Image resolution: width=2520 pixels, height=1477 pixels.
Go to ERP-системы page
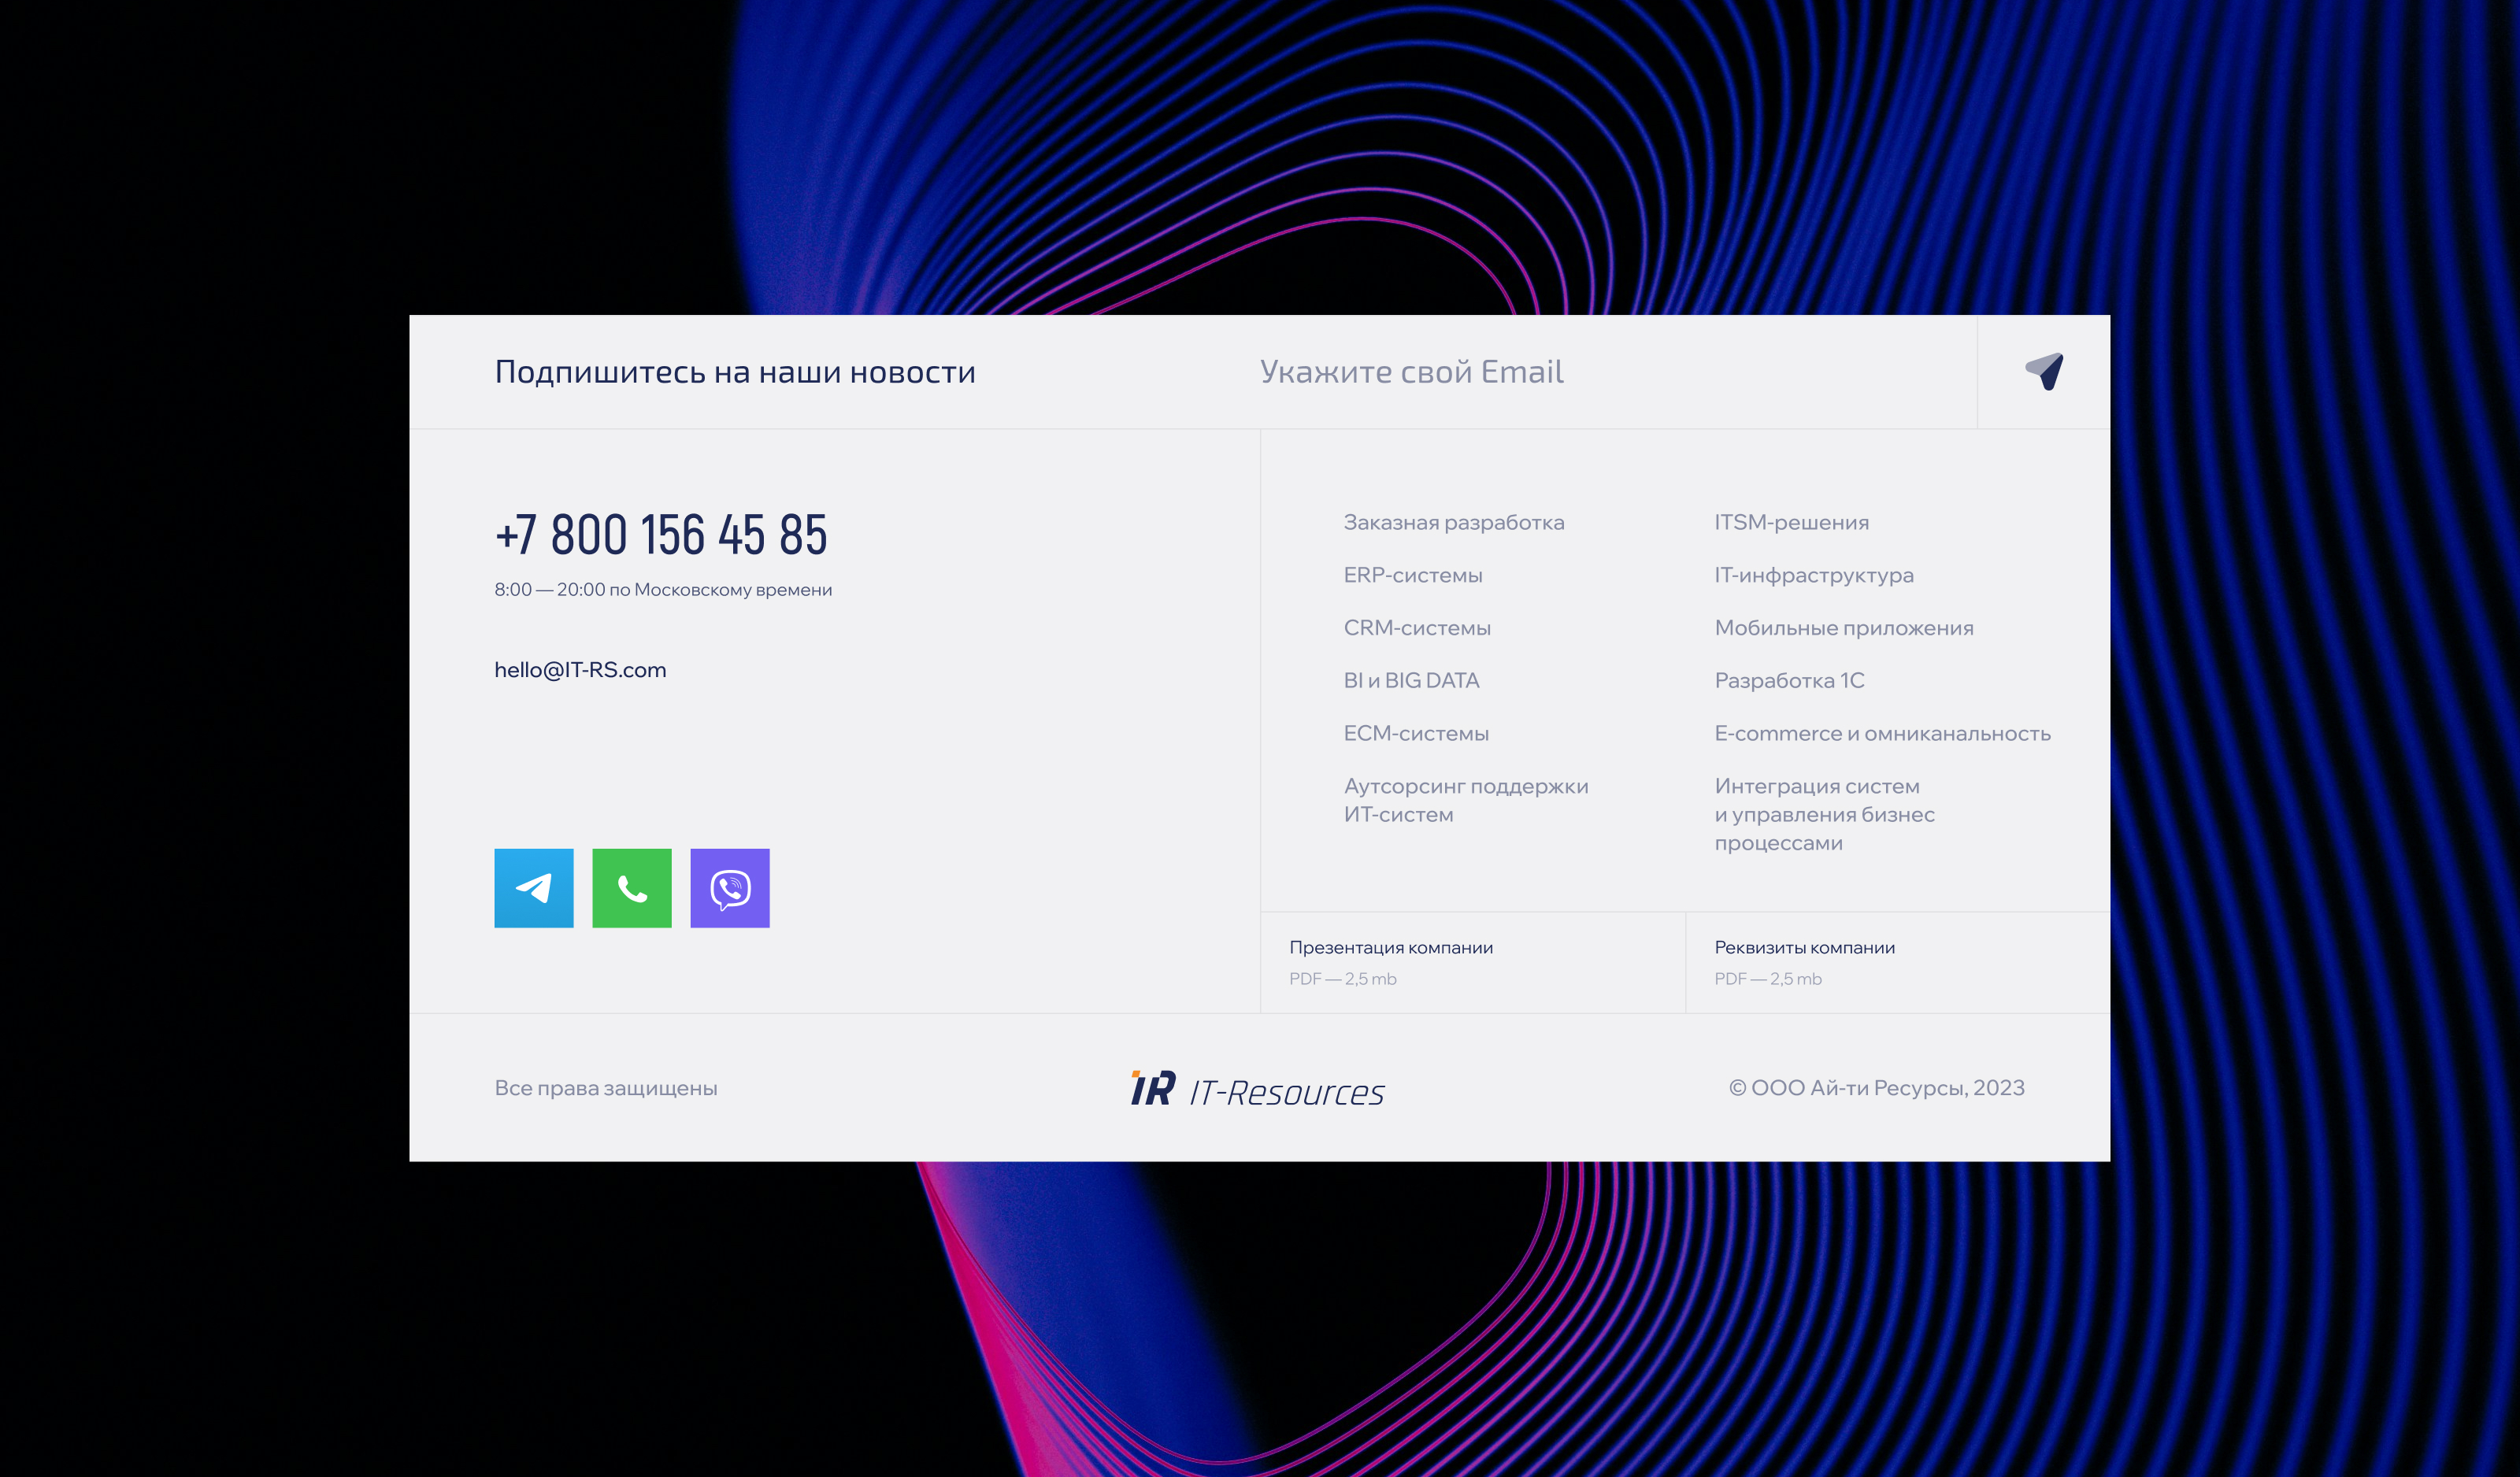click(x=1412, y=575)
